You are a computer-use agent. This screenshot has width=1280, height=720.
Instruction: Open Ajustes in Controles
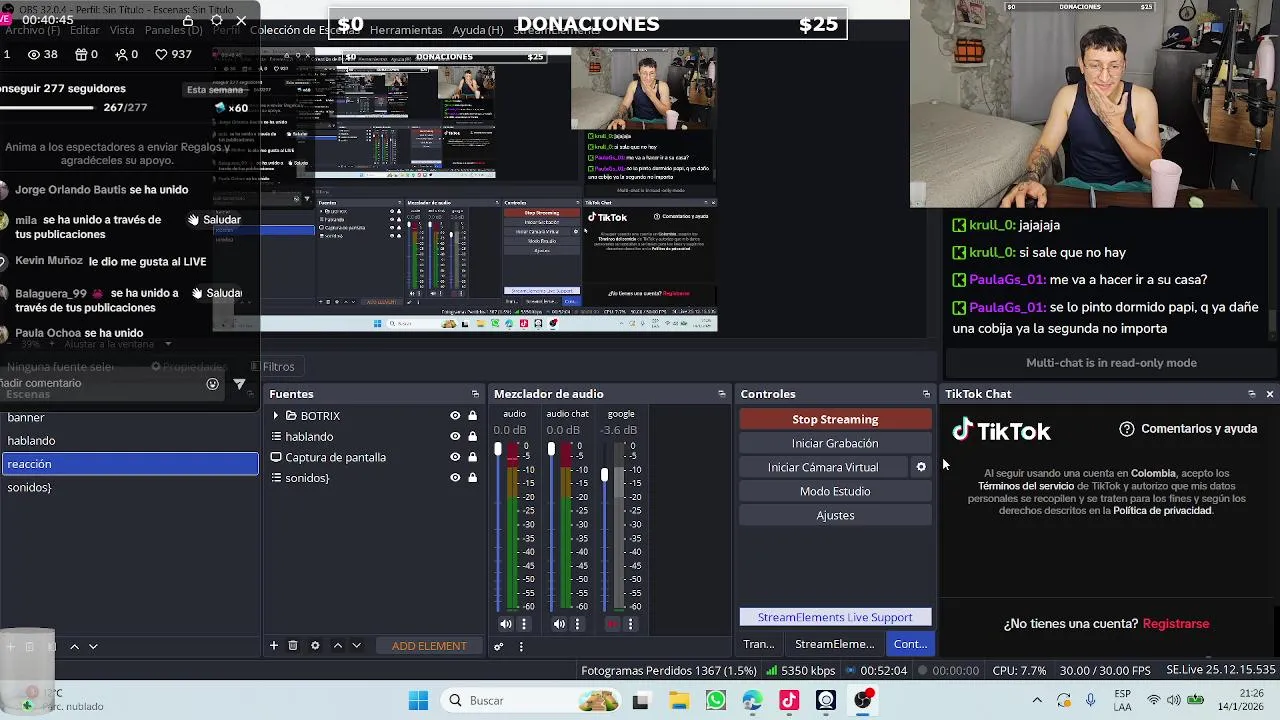[835, 515]
